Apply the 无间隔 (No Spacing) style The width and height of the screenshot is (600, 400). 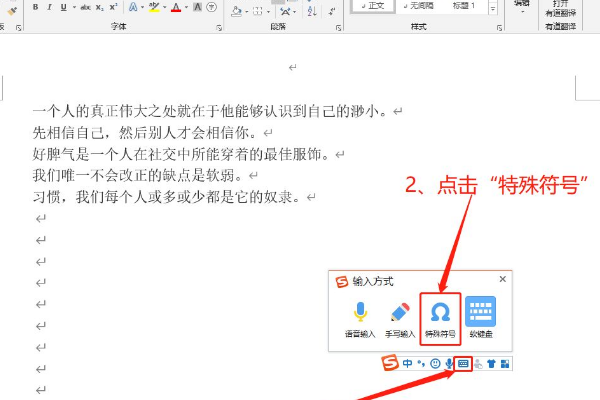pyautogui.click(x=418, y=6)
